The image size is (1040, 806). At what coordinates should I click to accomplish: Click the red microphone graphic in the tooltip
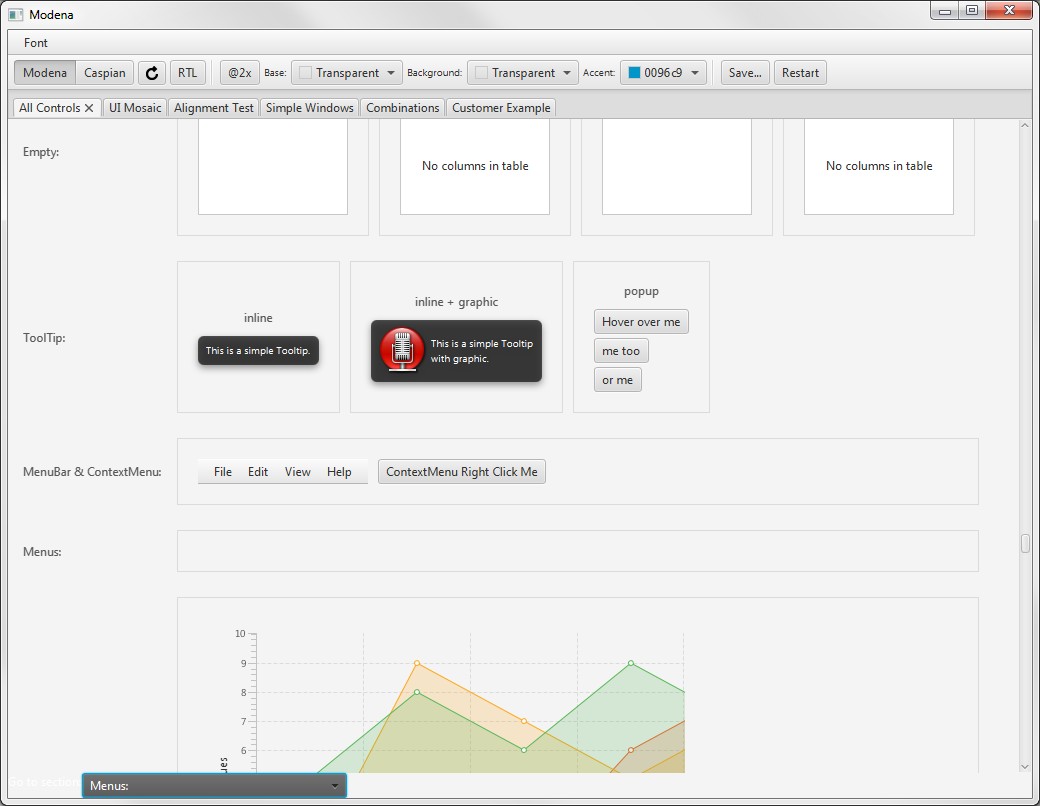[x=402, y=350]
